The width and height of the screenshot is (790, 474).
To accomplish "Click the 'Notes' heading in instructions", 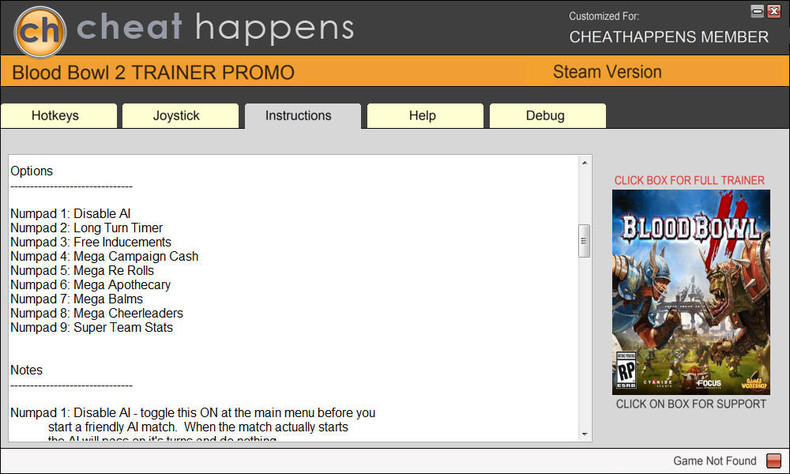I will click(26, 370).
